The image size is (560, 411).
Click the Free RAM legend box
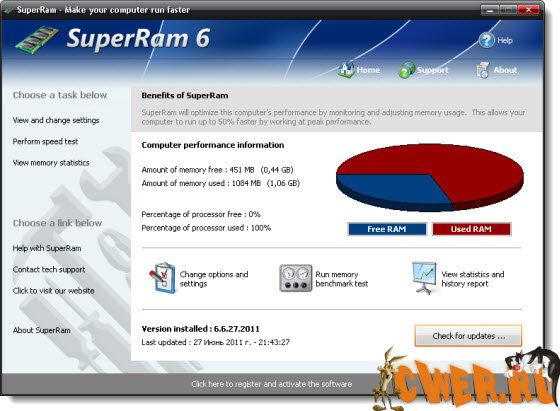(387, 229)
